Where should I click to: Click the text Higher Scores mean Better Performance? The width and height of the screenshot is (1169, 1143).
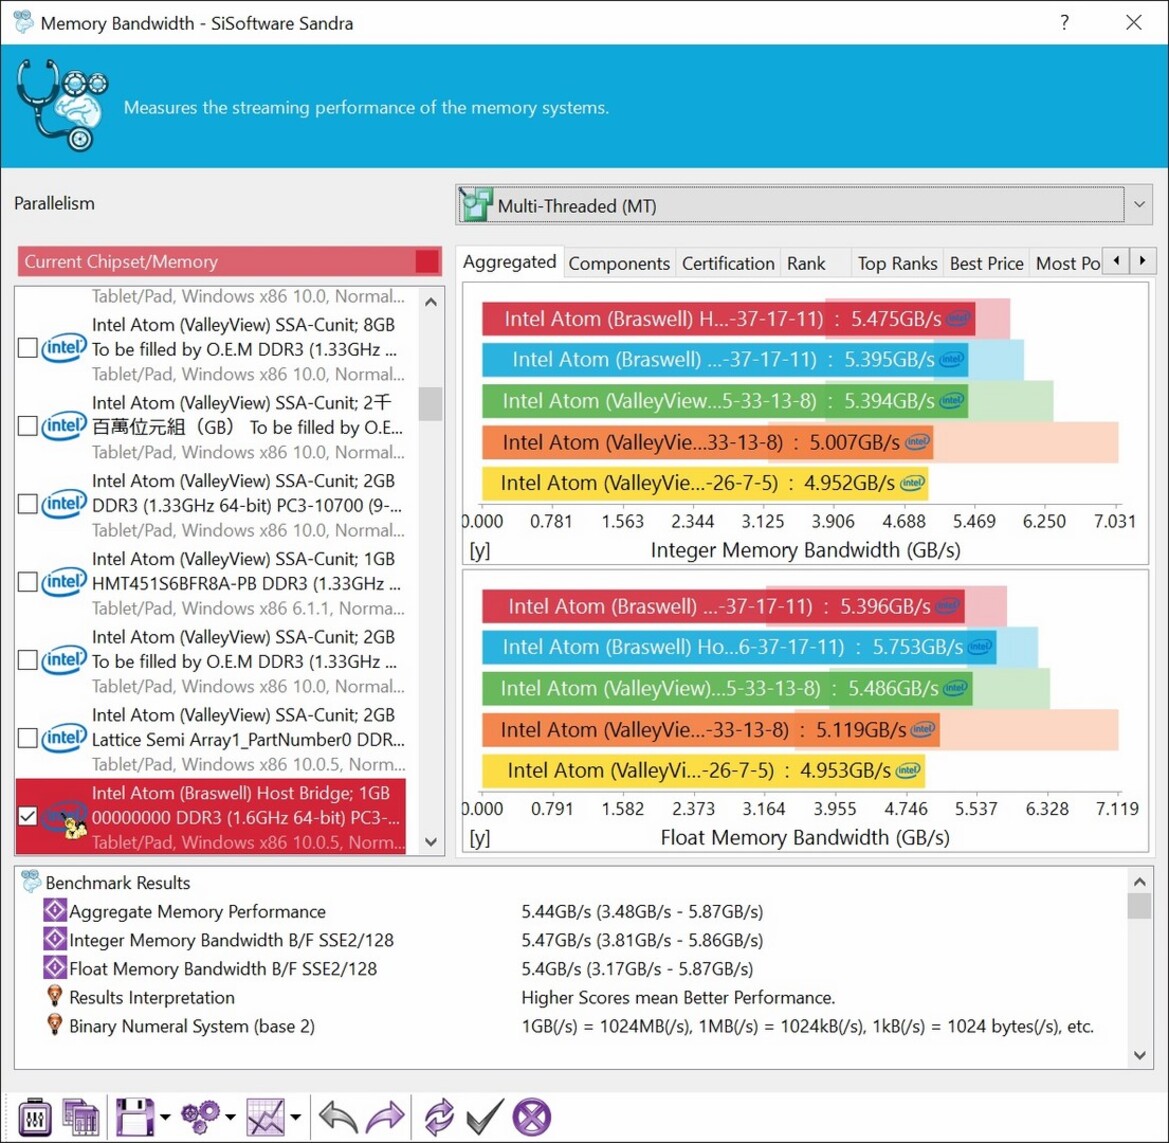pyautogui.click(x=678, y=997)
